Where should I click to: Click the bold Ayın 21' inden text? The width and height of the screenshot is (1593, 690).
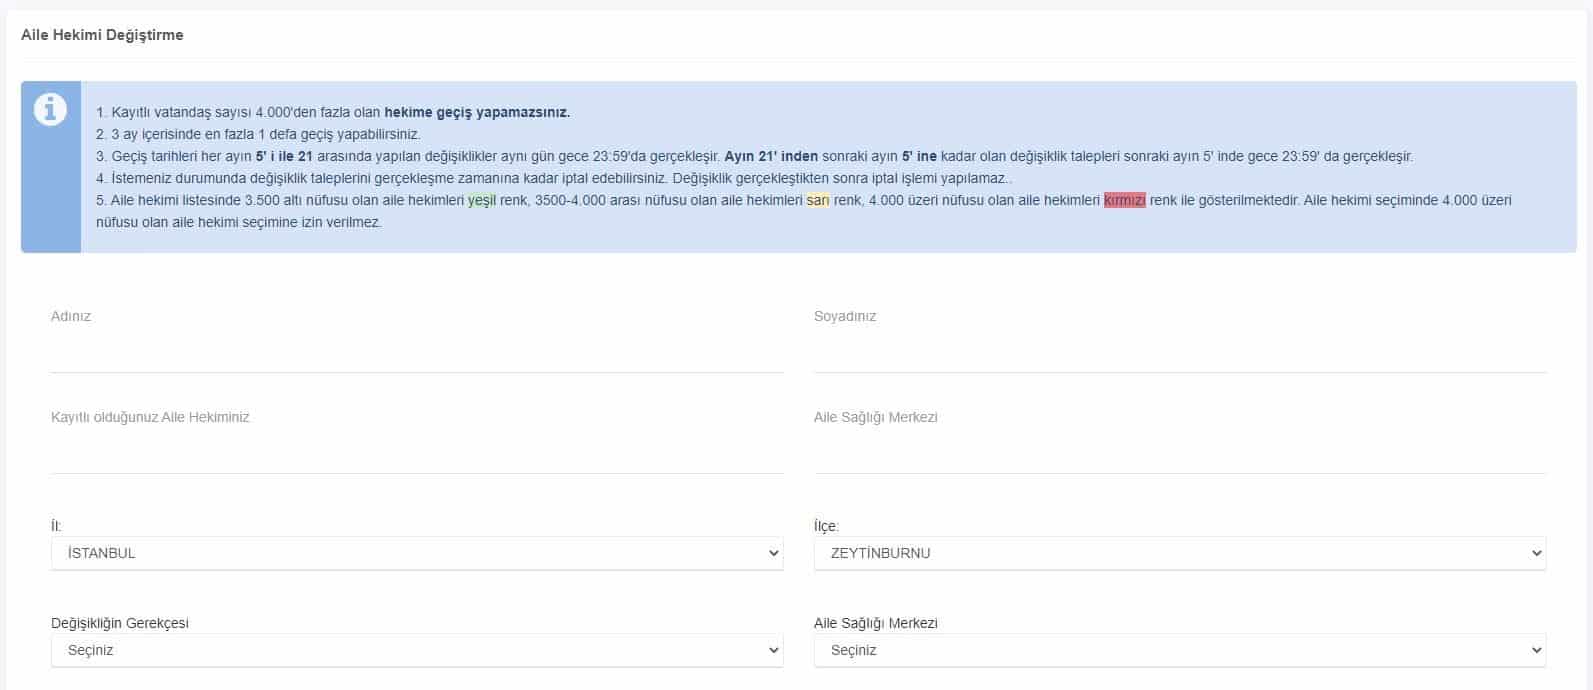pos(771,156)
